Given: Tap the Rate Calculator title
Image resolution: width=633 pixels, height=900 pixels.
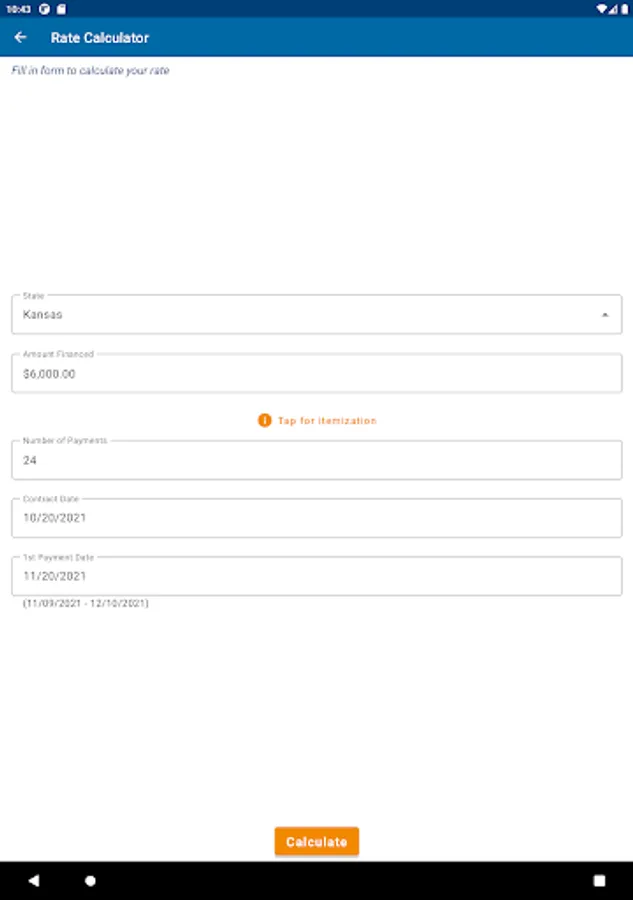Looking at the screenshot, I should pyautogui.click(x=100, y=38).
